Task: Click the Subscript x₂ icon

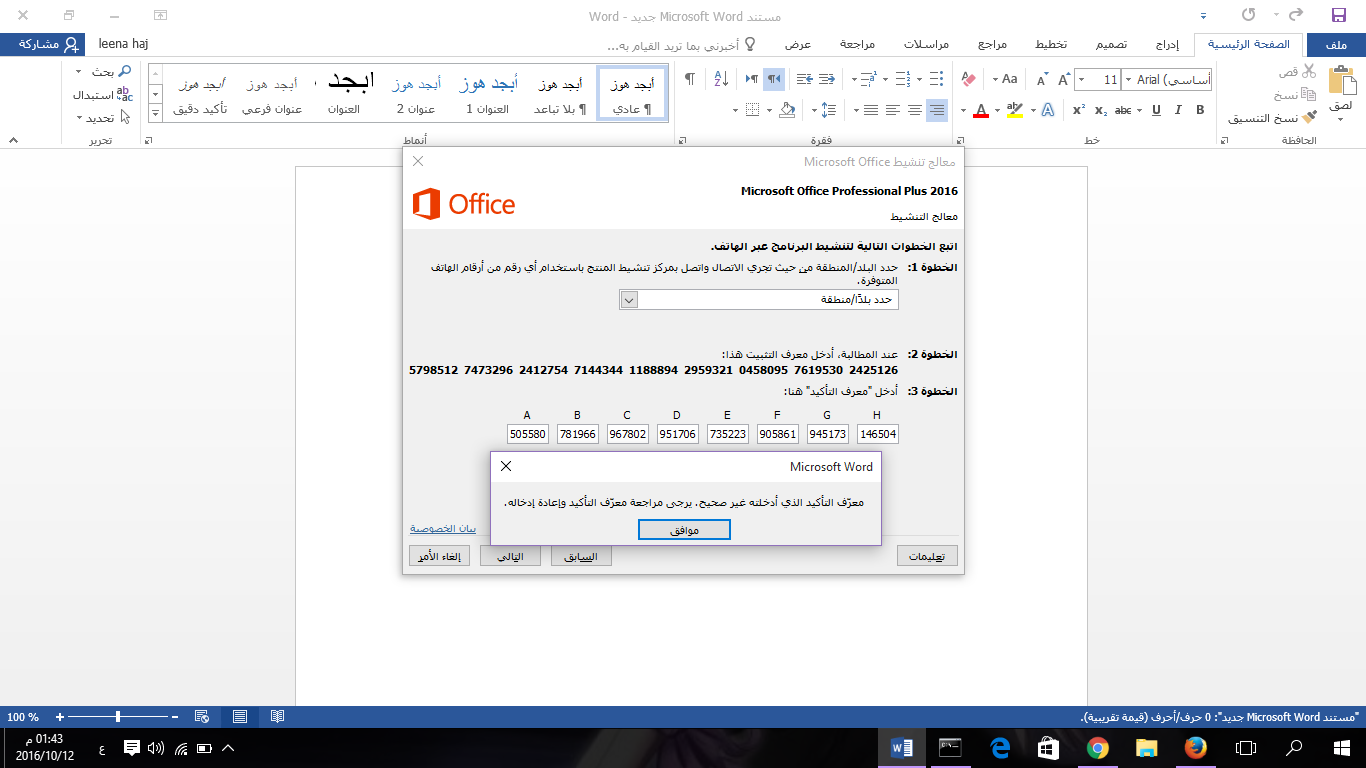Action: (x=1100, y=110)
